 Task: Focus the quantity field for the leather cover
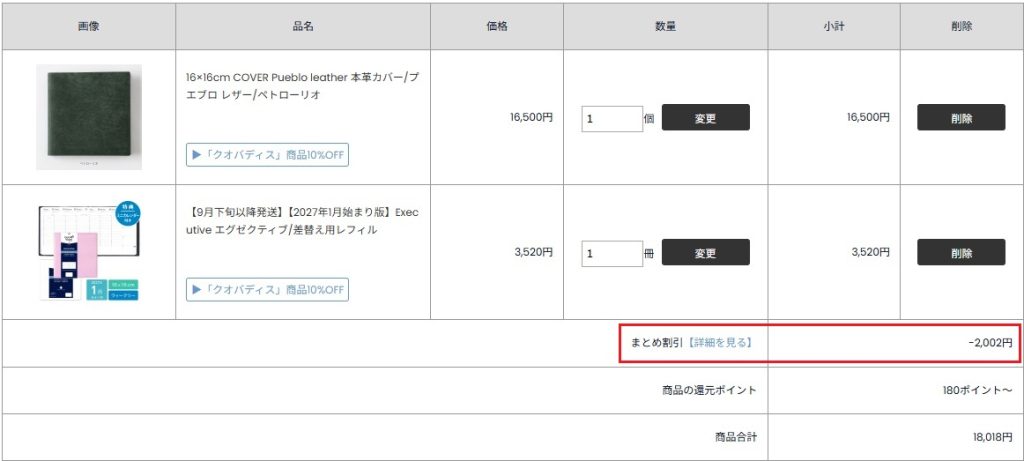pyautogui.click(x=612, y=119)
